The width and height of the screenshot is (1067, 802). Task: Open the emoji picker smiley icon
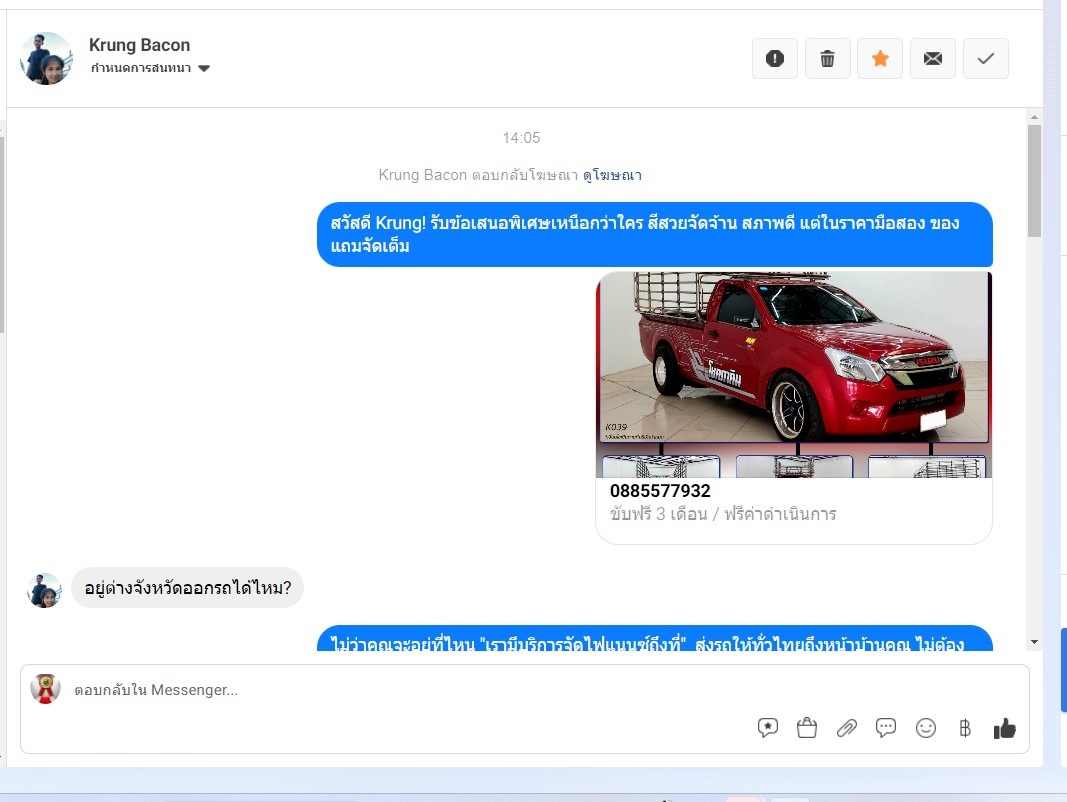pos(926,728)
